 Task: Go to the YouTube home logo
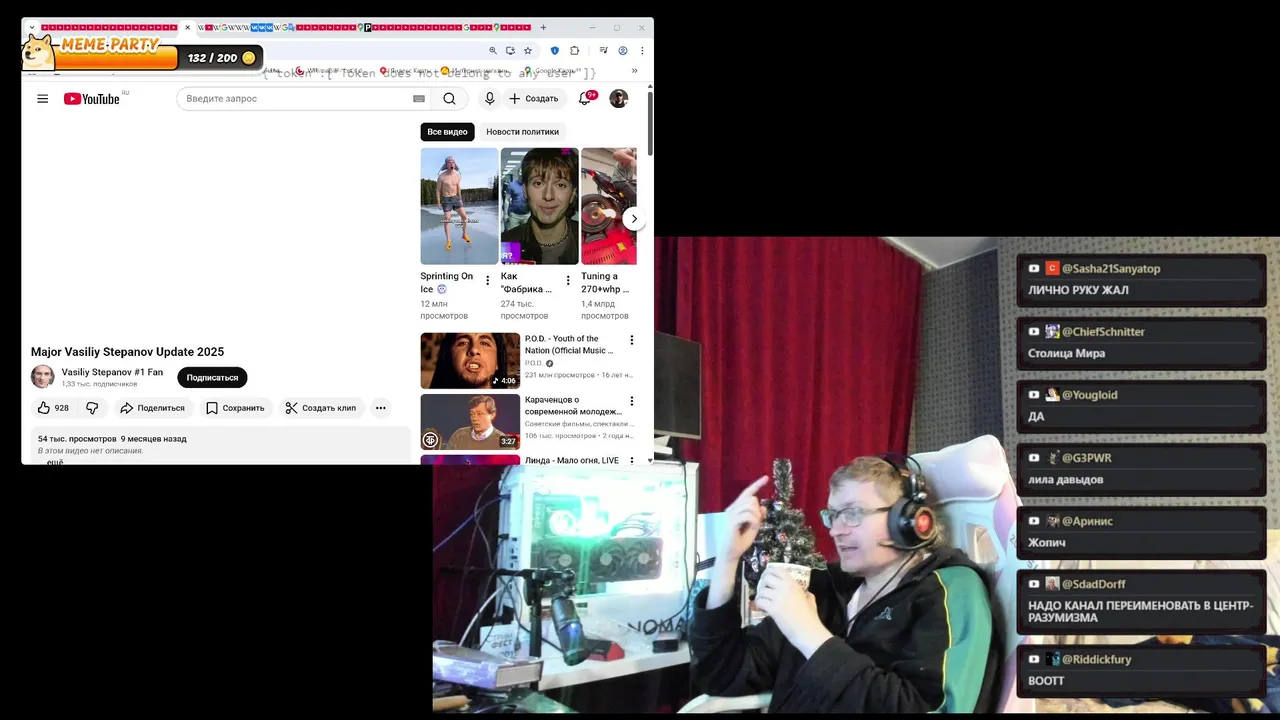[92, 99]
